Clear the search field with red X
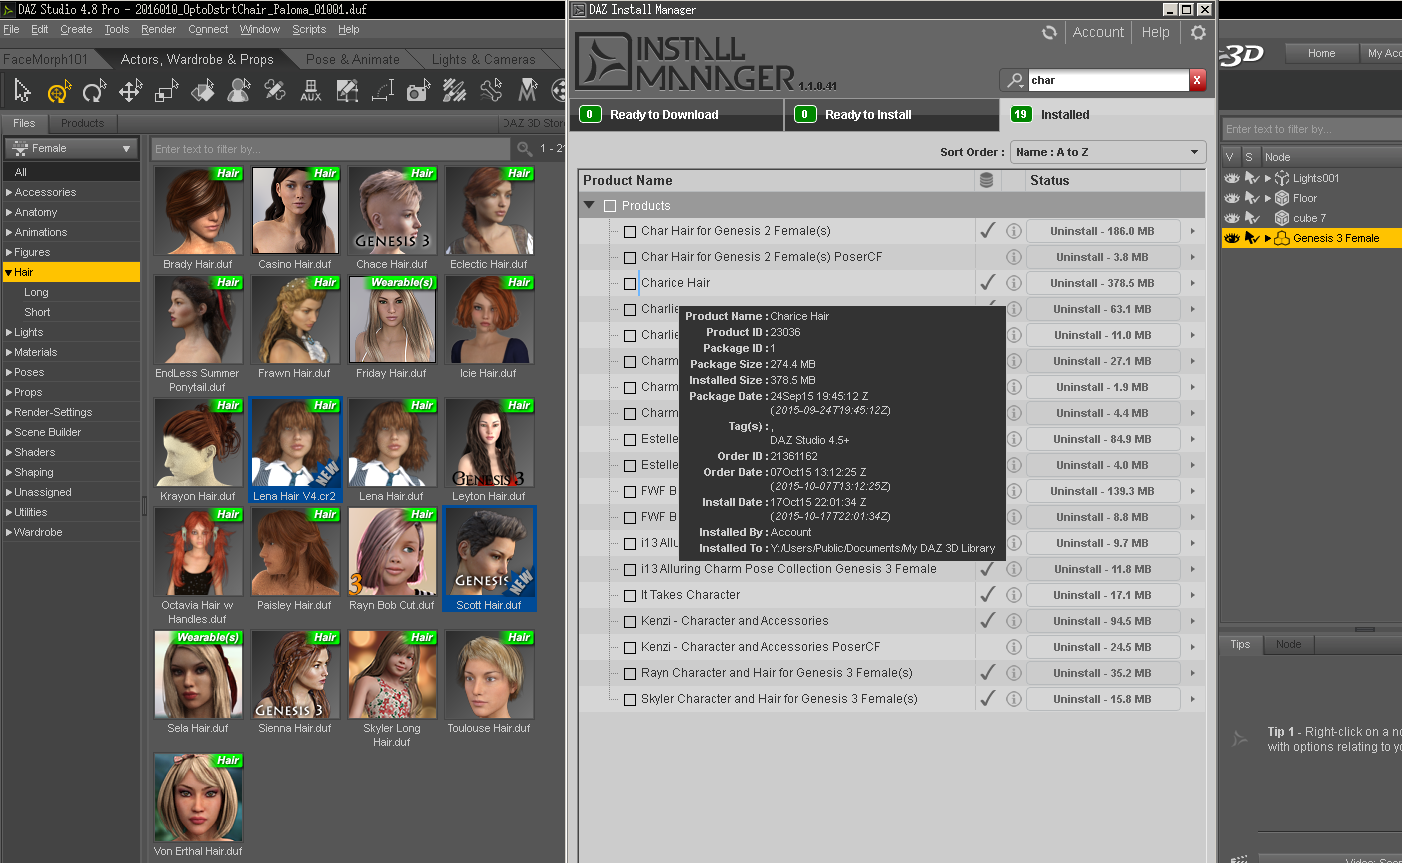The image size is (1402, 863). pyautogui.click(x=1197, y=80)
